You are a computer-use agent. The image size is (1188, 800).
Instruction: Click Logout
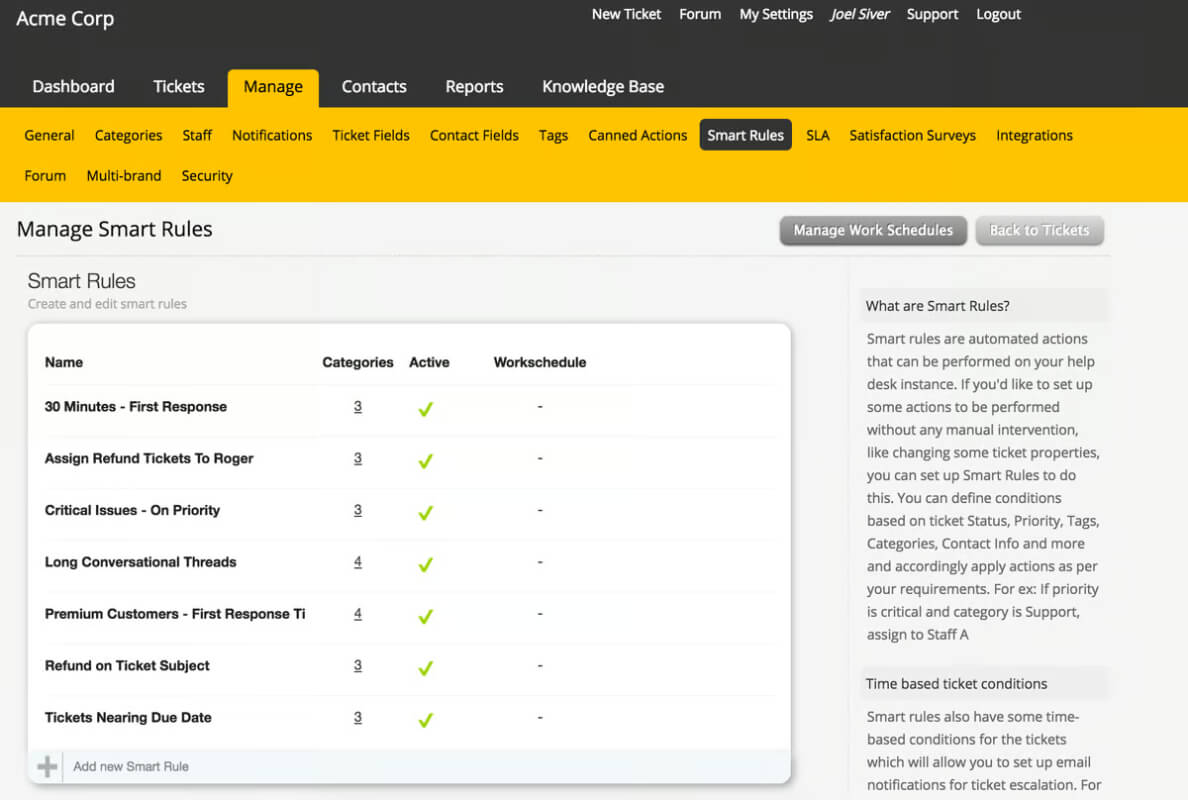pos(998,14)
